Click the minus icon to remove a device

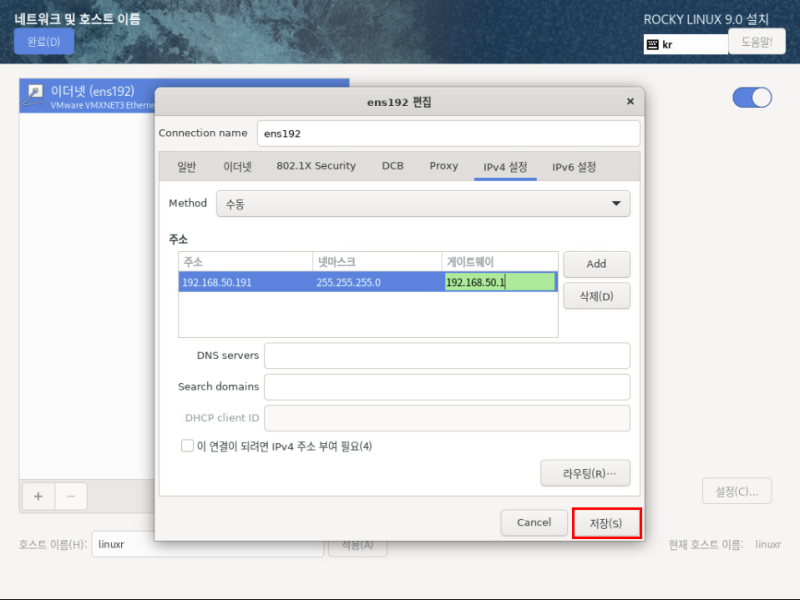tap(71, 496)
